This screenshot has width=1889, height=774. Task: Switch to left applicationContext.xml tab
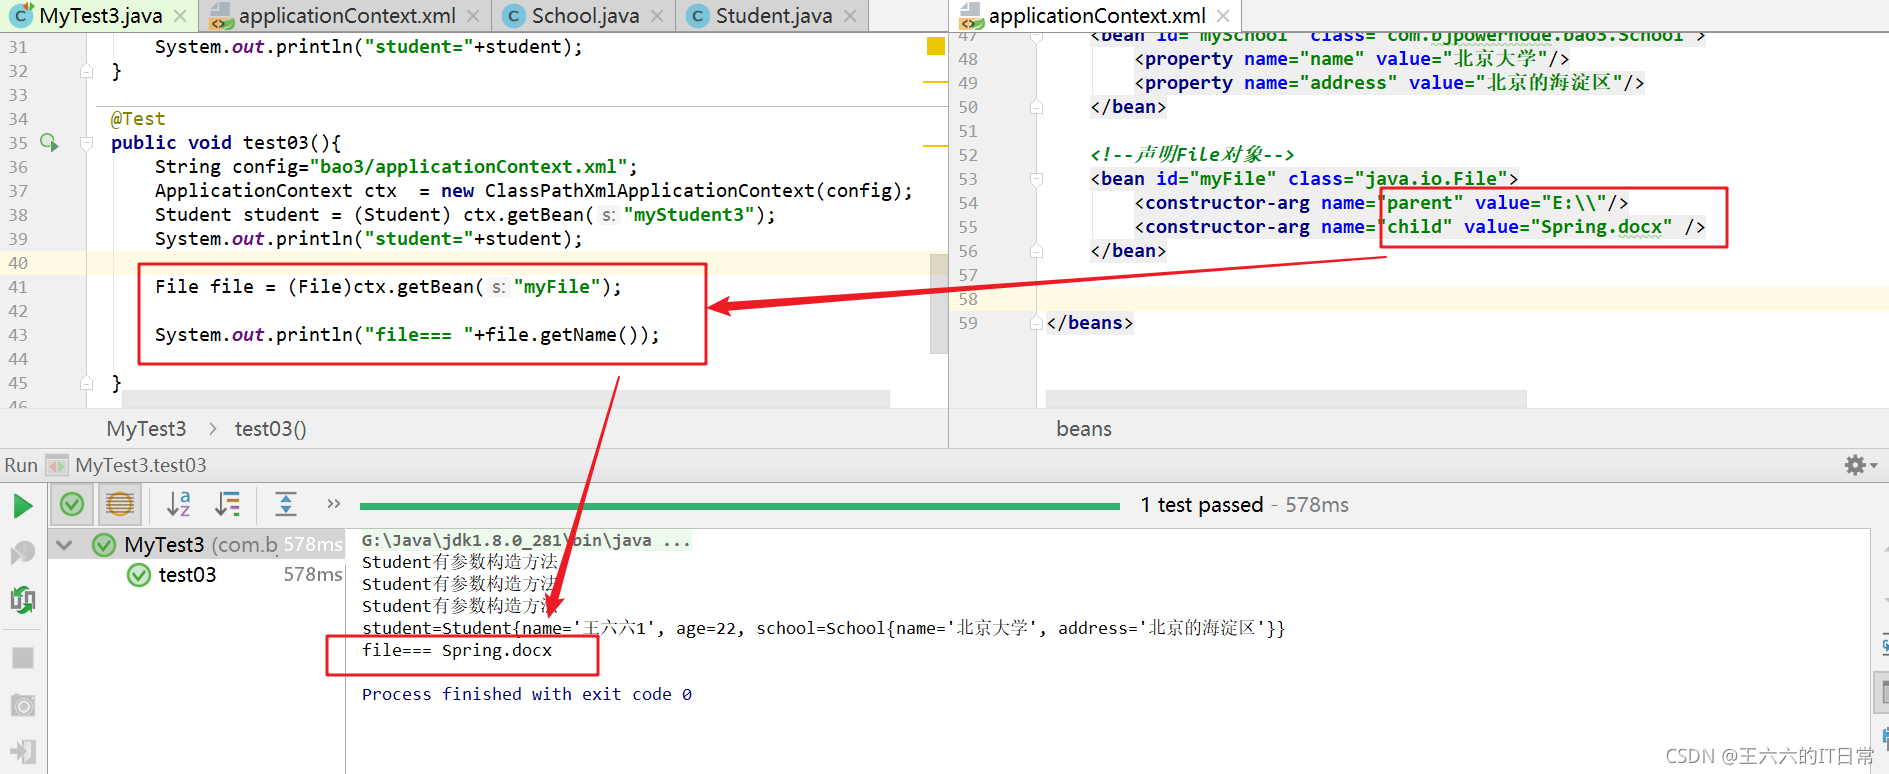tap(347, 16)
